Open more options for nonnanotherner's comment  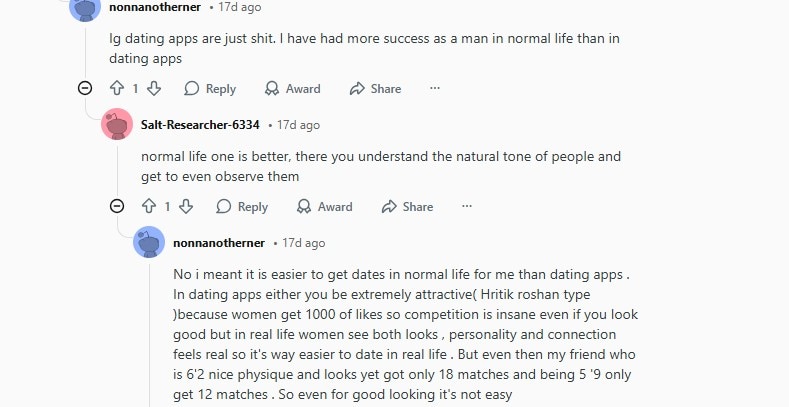coord(435,89)
